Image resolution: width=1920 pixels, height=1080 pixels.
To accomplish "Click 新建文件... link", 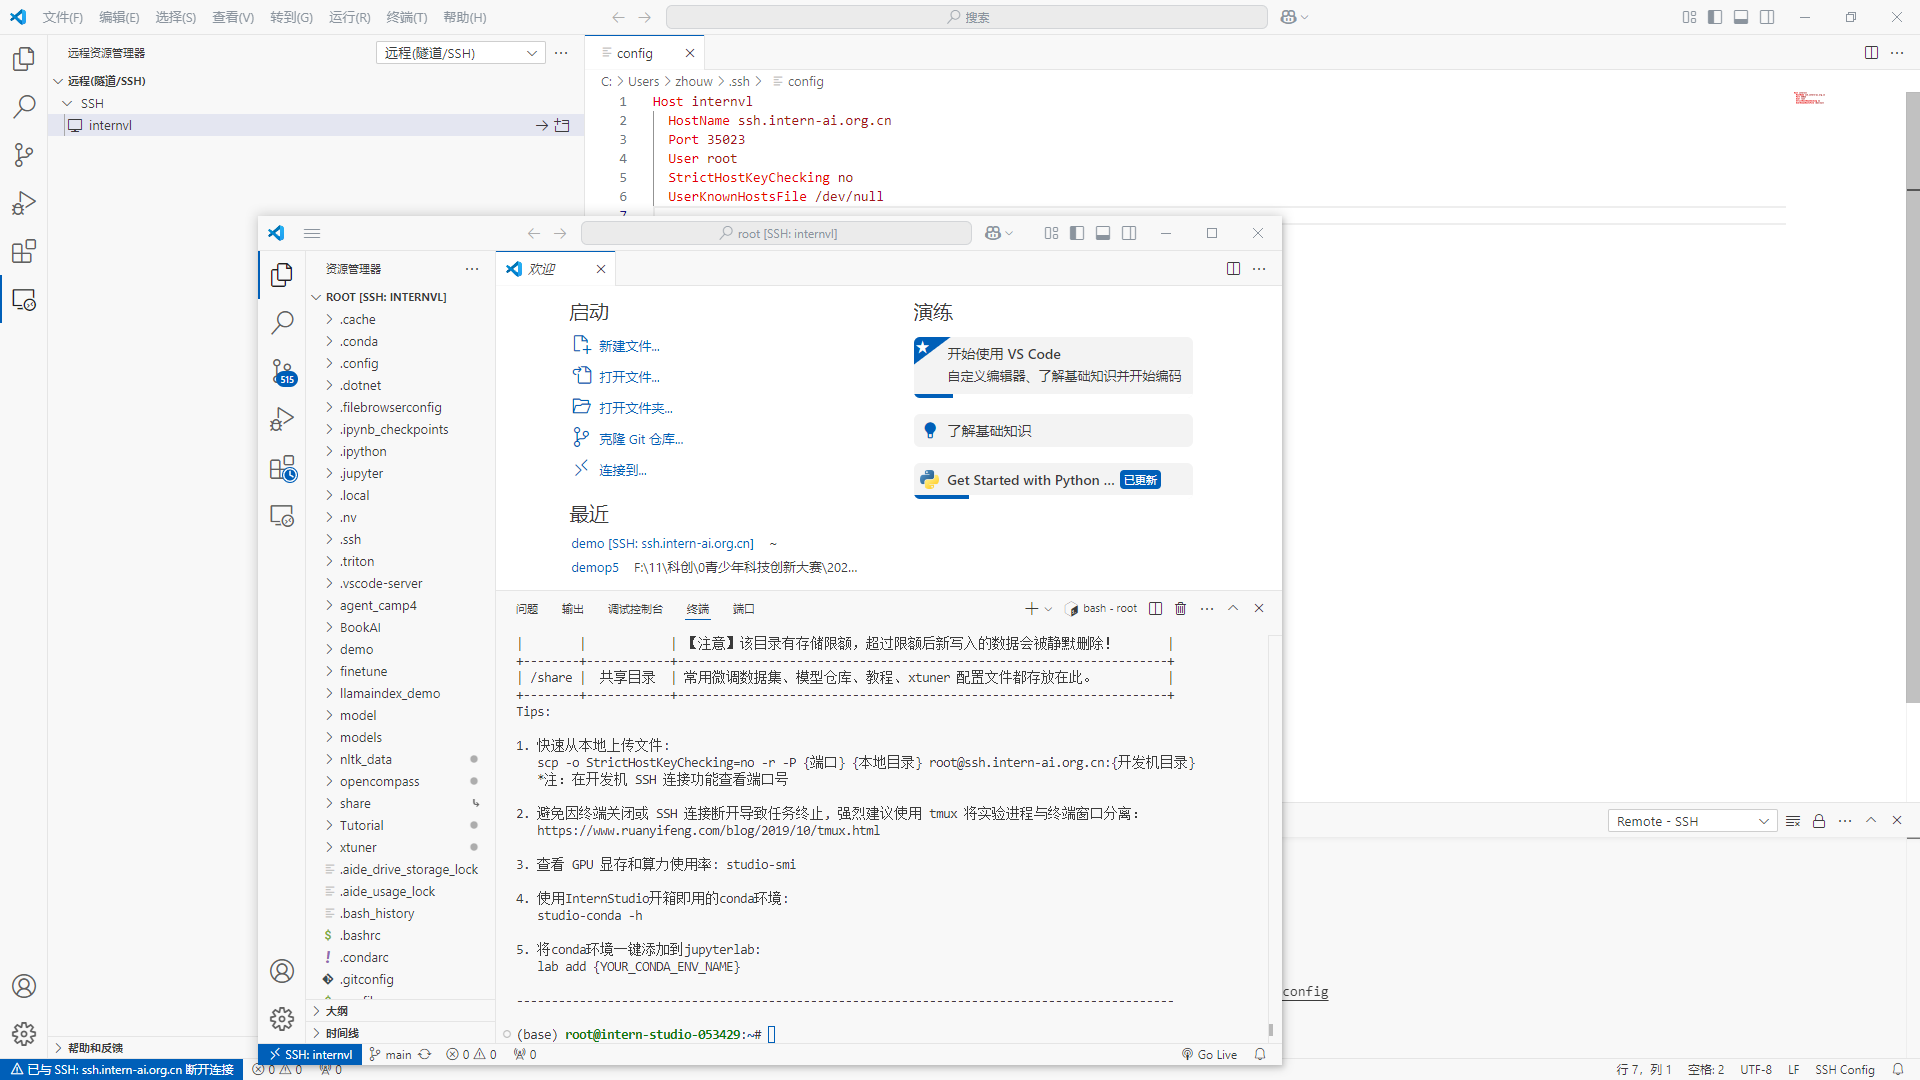I will [x=629, y=346].
